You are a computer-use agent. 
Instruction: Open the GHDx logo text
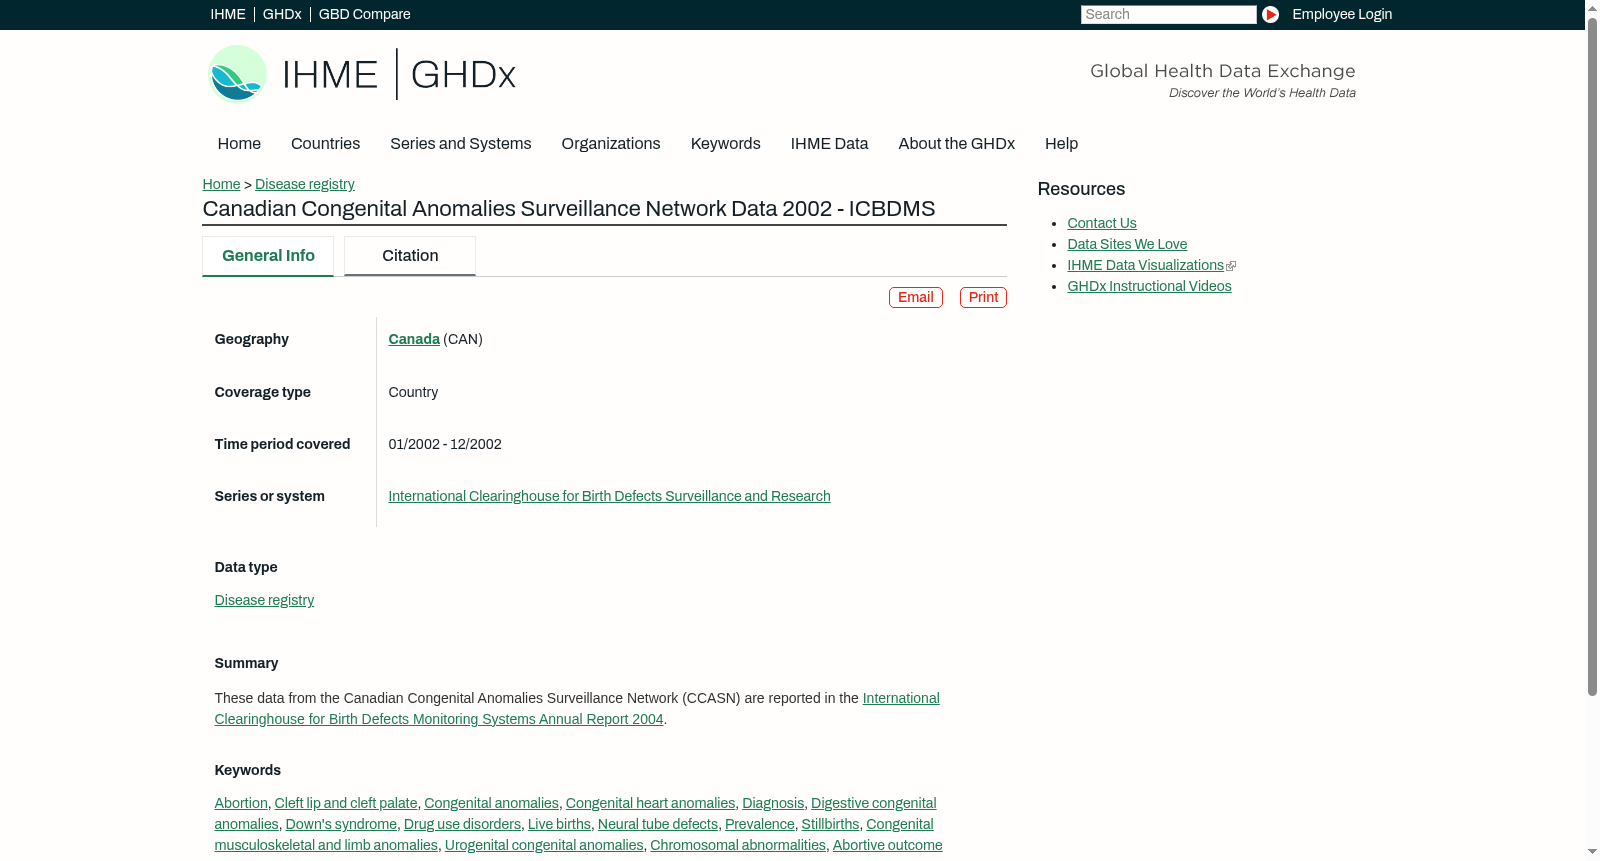click(x=463, y=75)
